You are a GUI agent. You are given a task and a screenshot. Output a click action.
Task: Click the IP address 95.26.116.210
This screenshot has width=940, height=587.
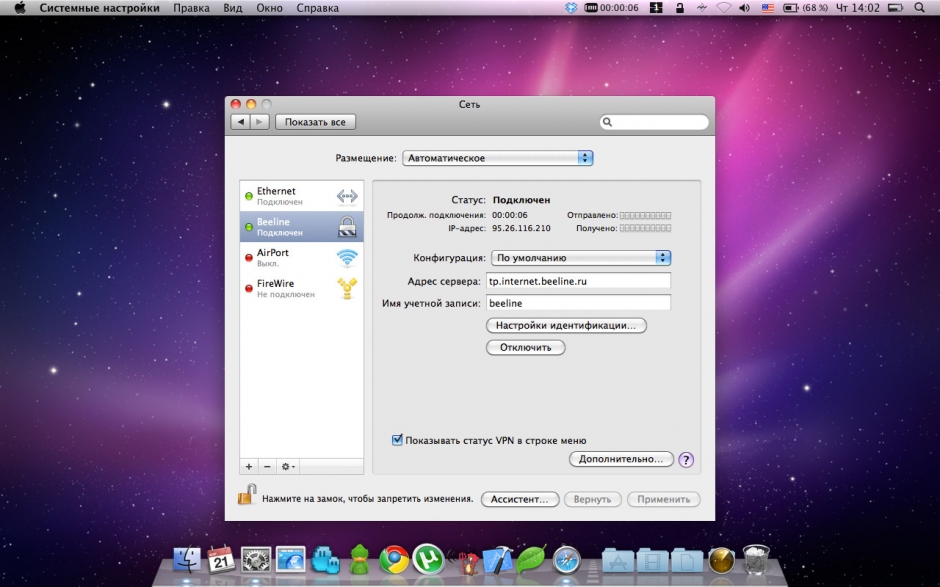[521, 228]
